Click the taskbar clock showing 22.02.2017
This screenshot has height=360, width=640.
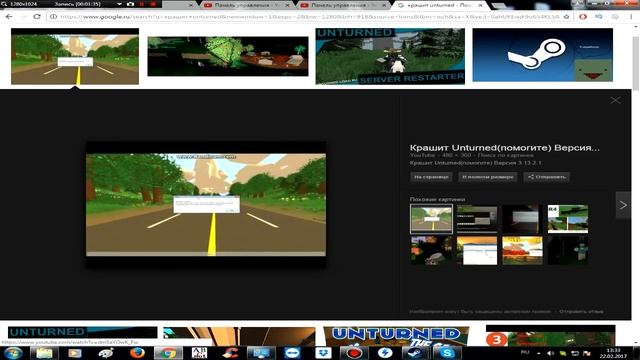click(x=613, y=353)
